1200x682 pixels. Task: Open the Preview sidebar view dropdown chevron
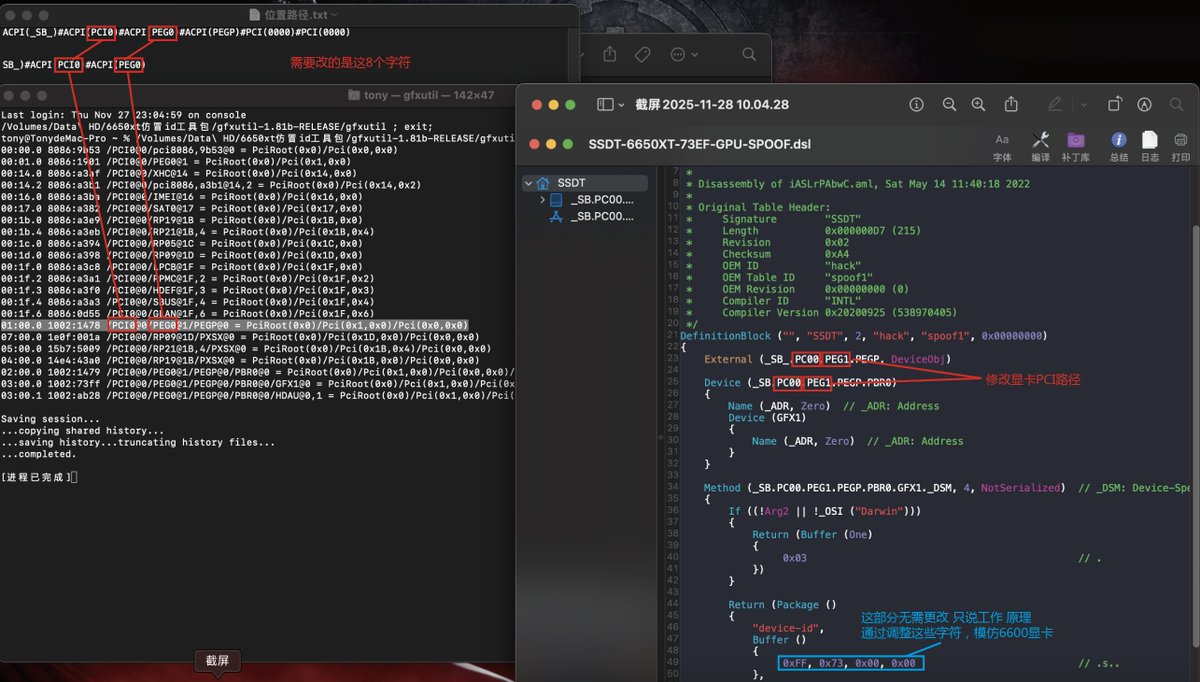click(621, 105)
